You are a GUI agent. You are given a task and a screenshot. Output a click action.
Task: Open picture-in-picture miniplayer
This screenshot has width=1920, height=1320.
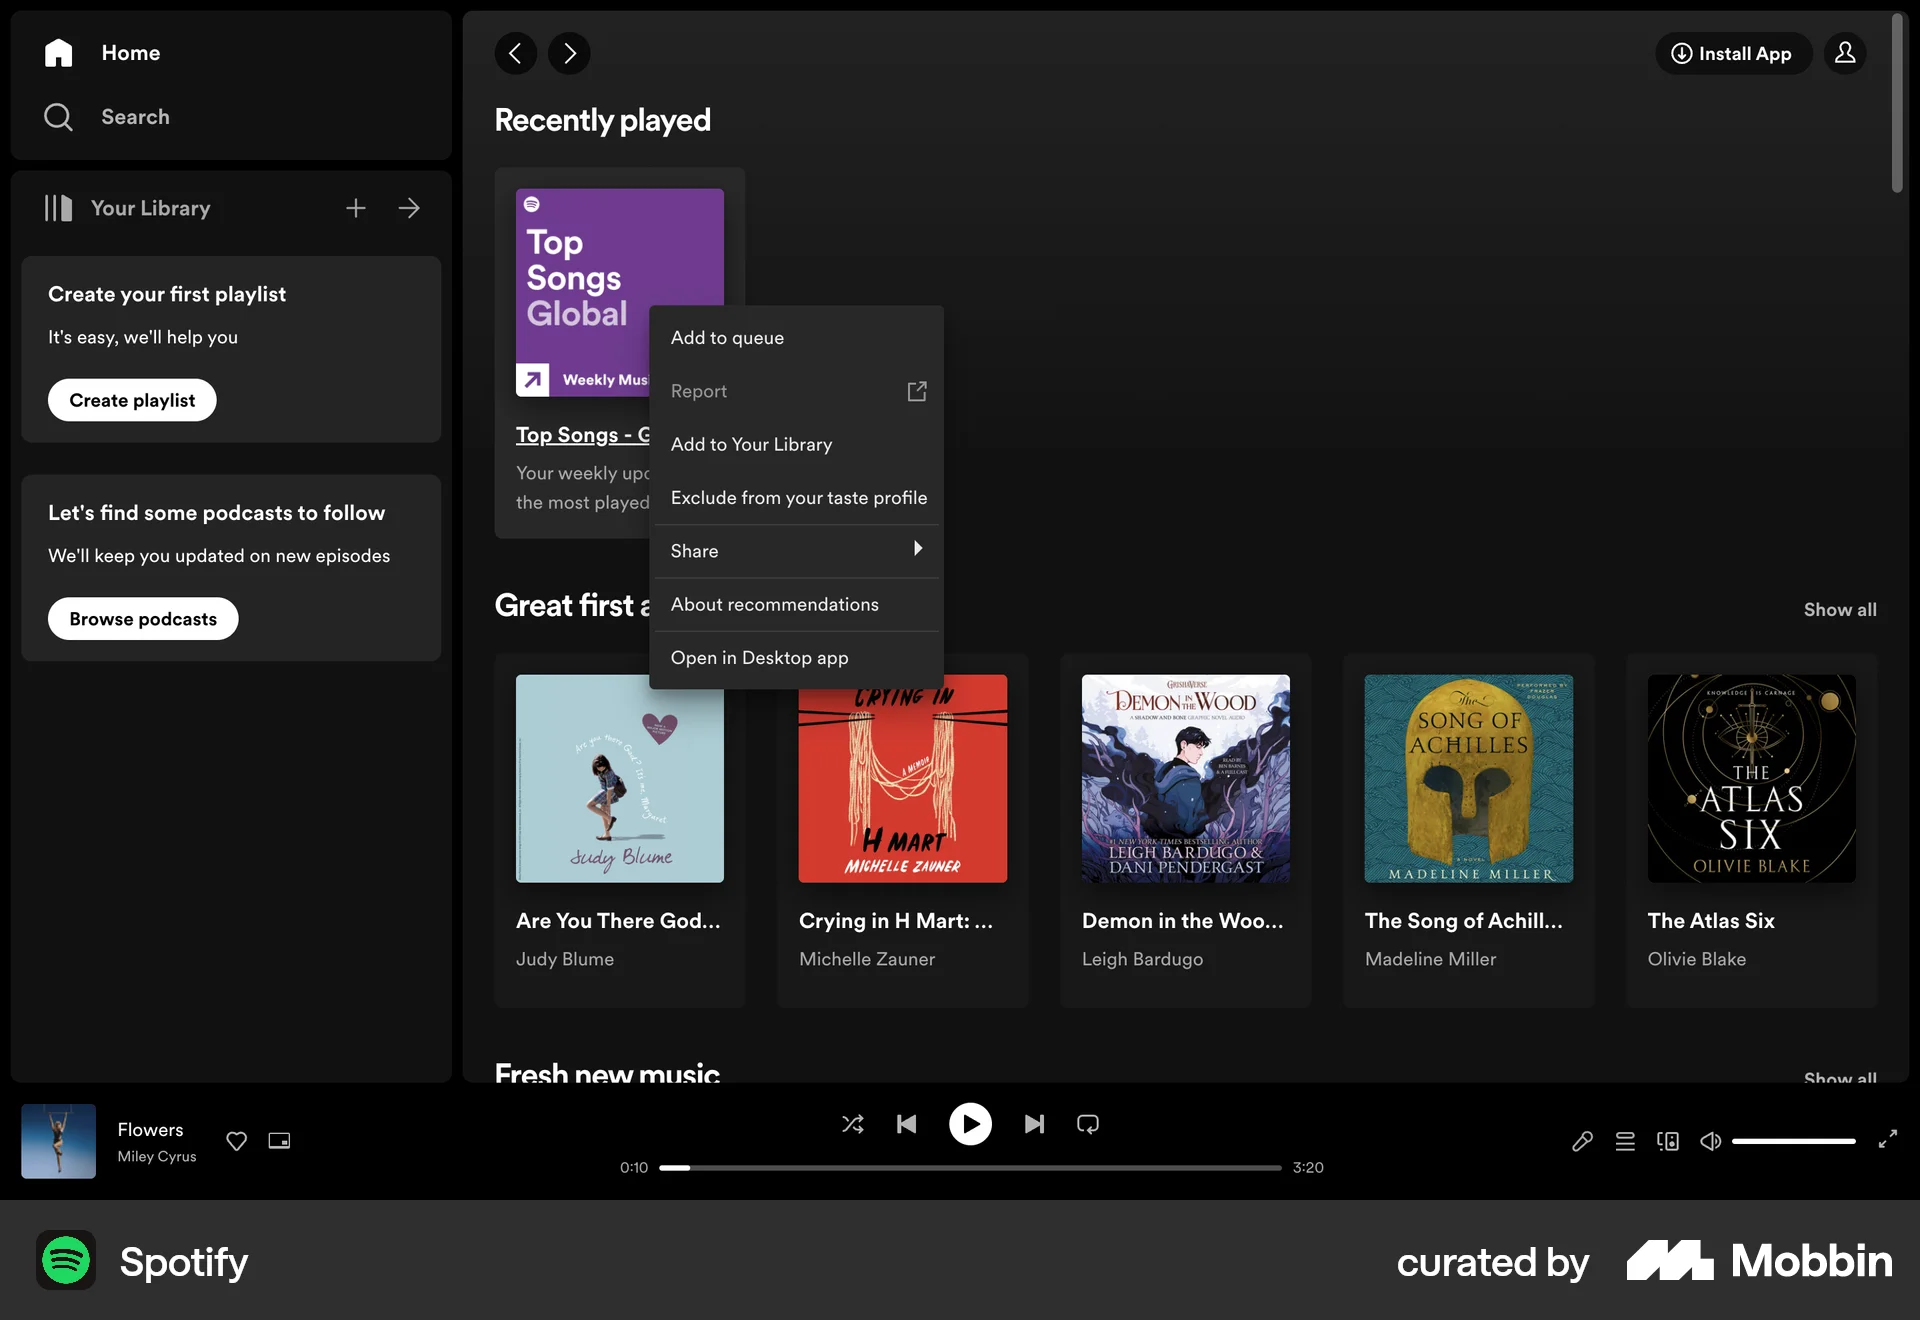coord(279,1140)
